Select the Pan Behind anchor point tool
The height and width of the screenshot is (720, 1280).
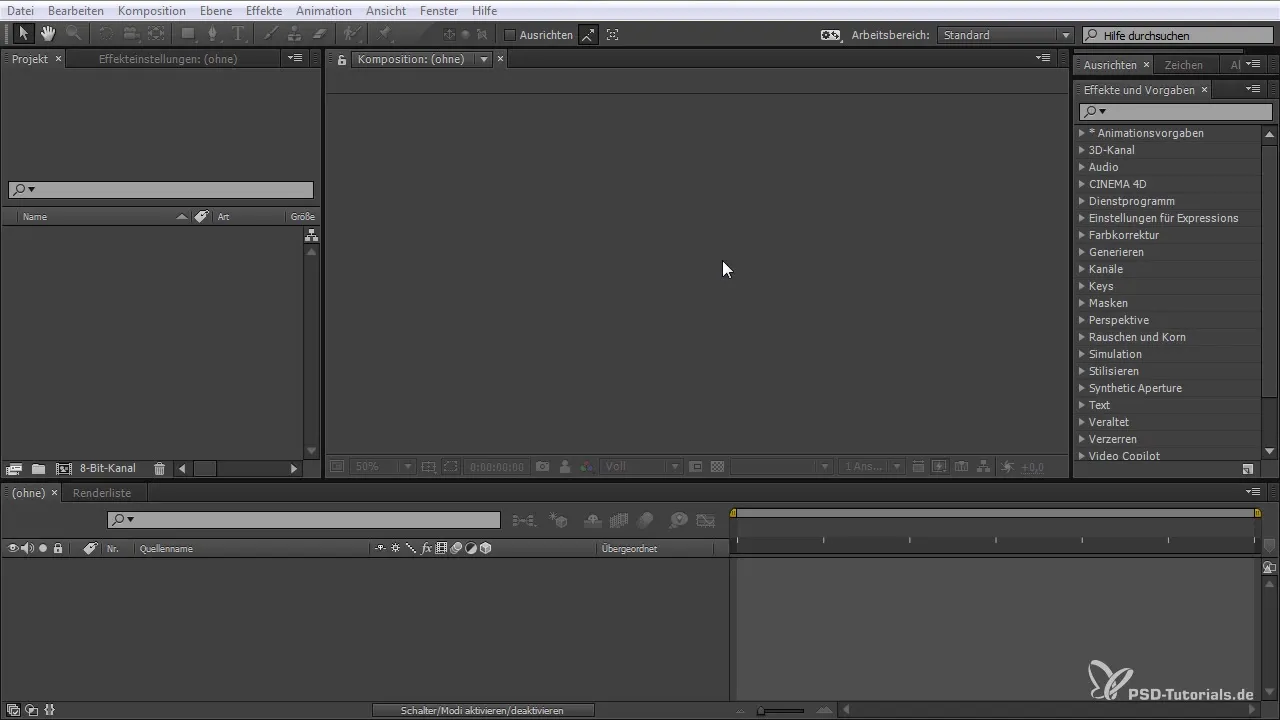point(155,34)
